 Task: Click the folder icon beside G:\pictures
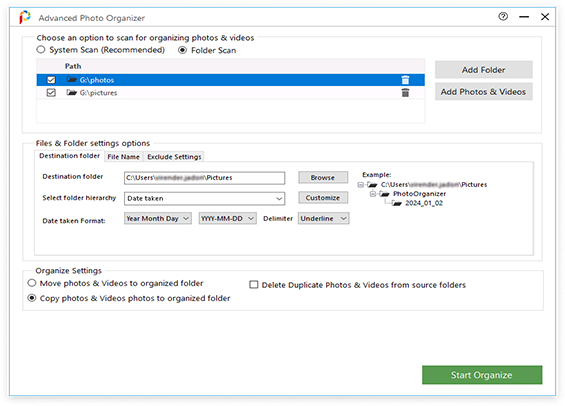coord(72,93)
